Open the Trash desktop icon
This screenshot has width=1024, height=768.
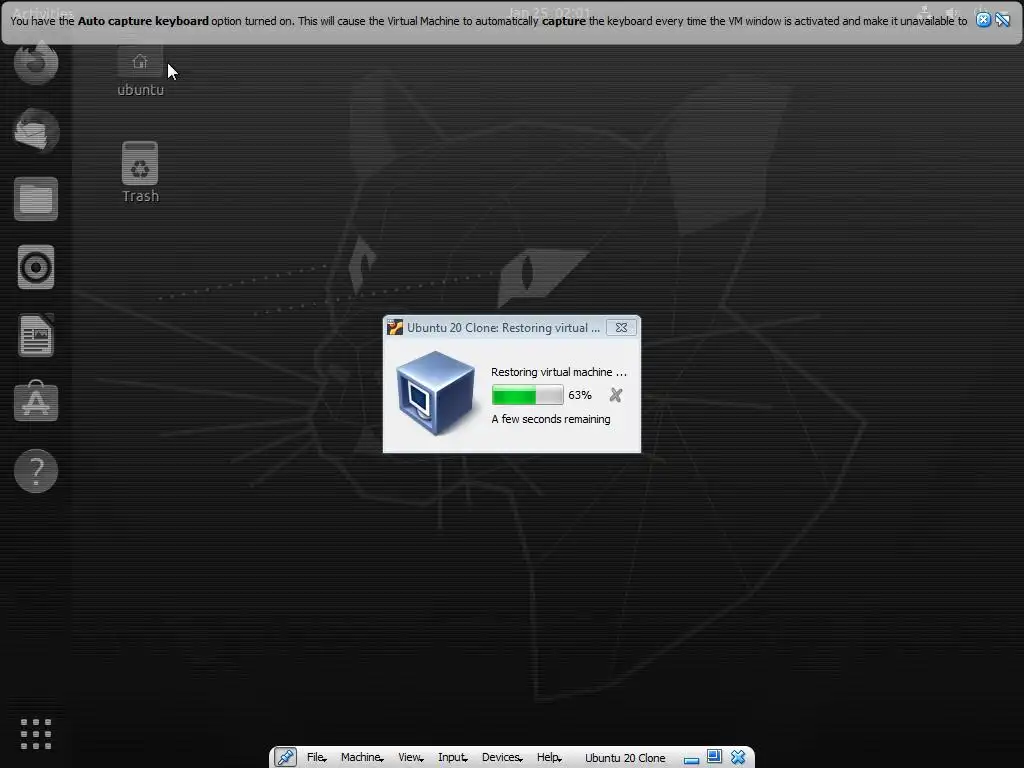[140, 172]
